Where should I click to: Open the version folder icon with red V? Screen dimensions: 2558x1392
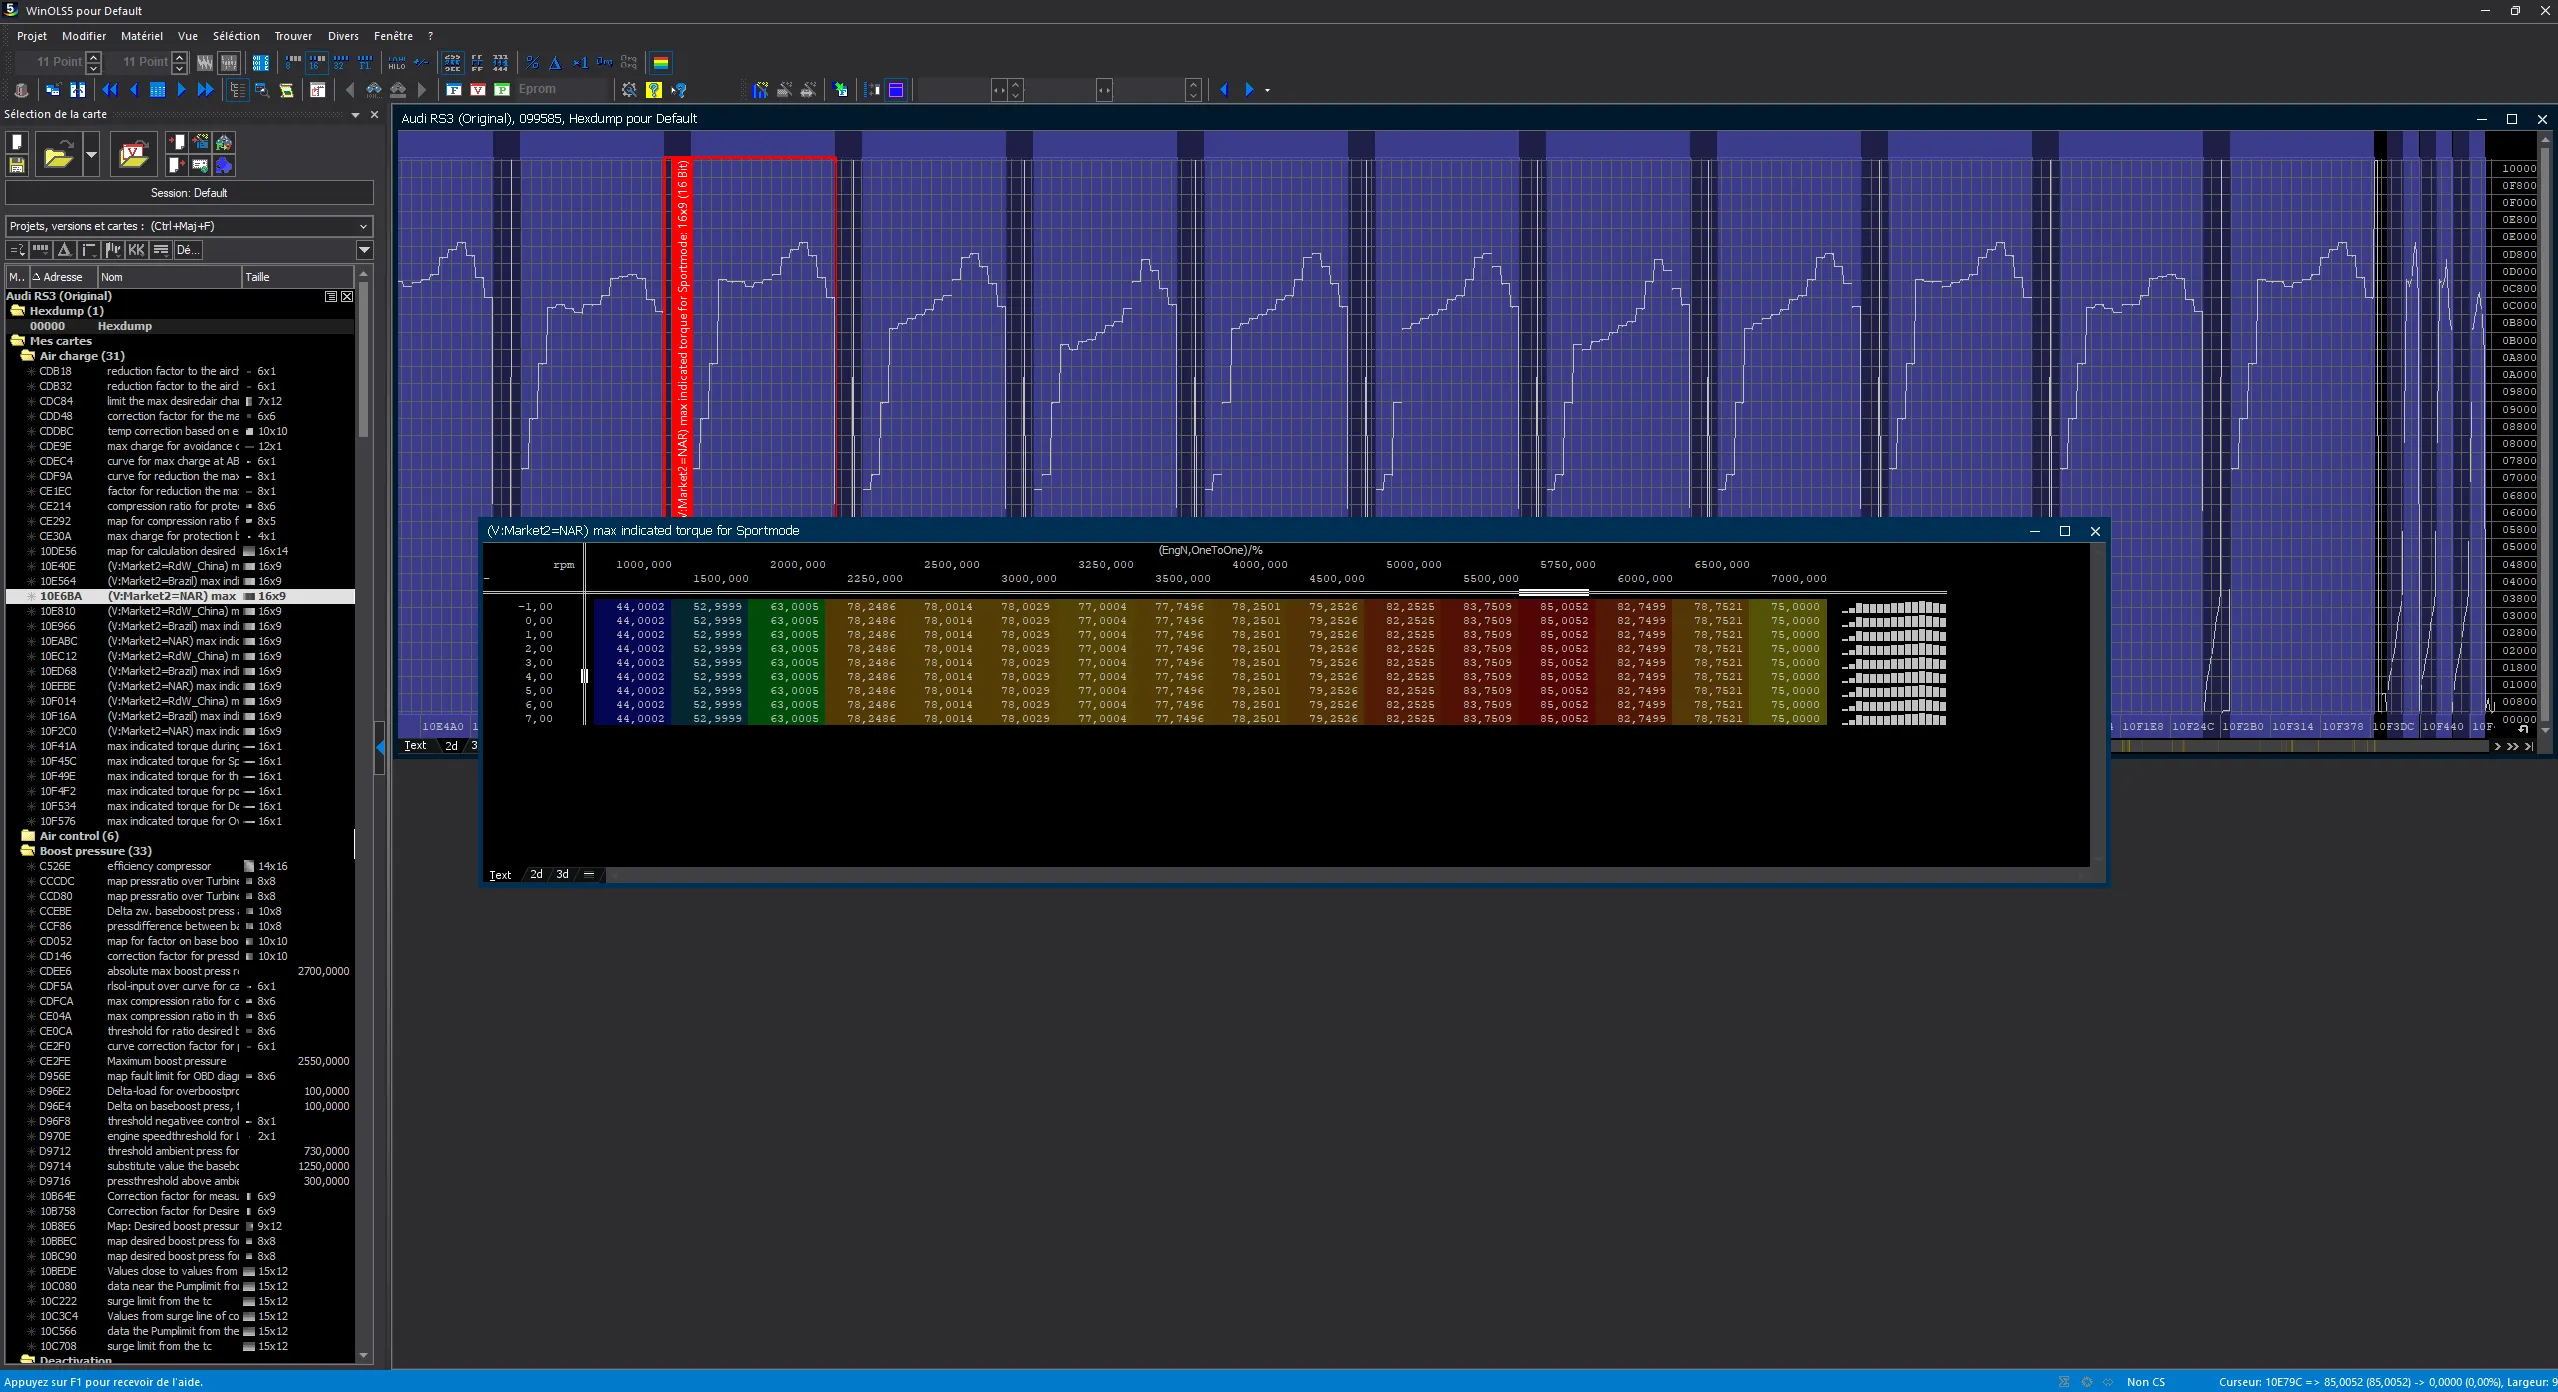coord(133,155)
